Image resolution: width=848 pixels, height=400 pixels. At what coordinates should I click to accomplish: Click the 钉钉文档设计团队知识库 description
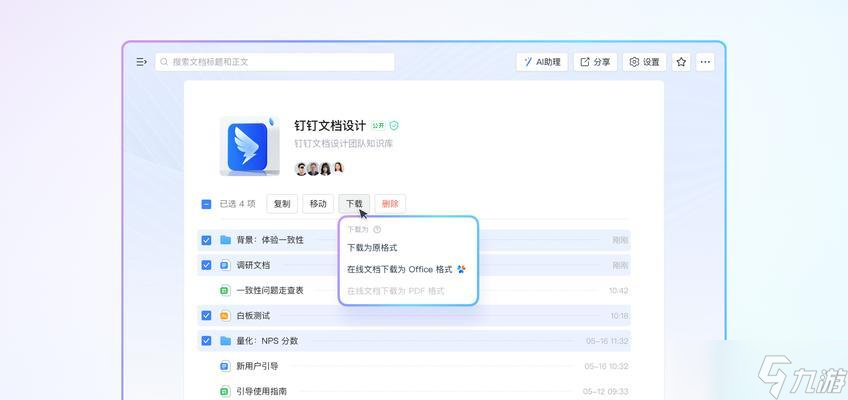tap(343, 144)
